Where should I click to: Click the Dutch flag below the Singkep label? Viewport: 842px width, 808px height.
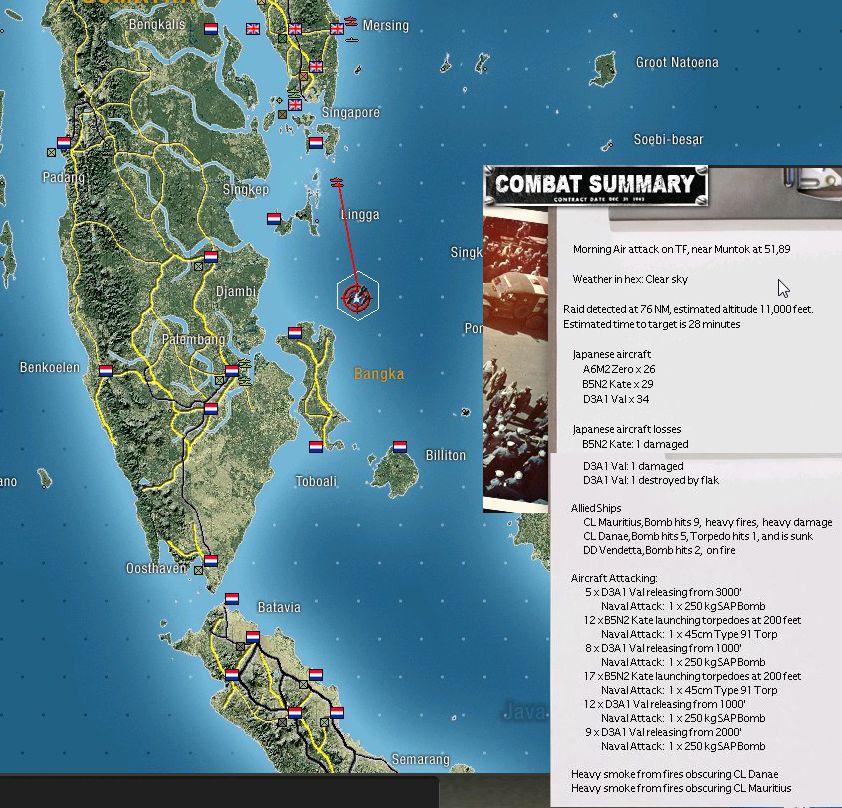274,219
